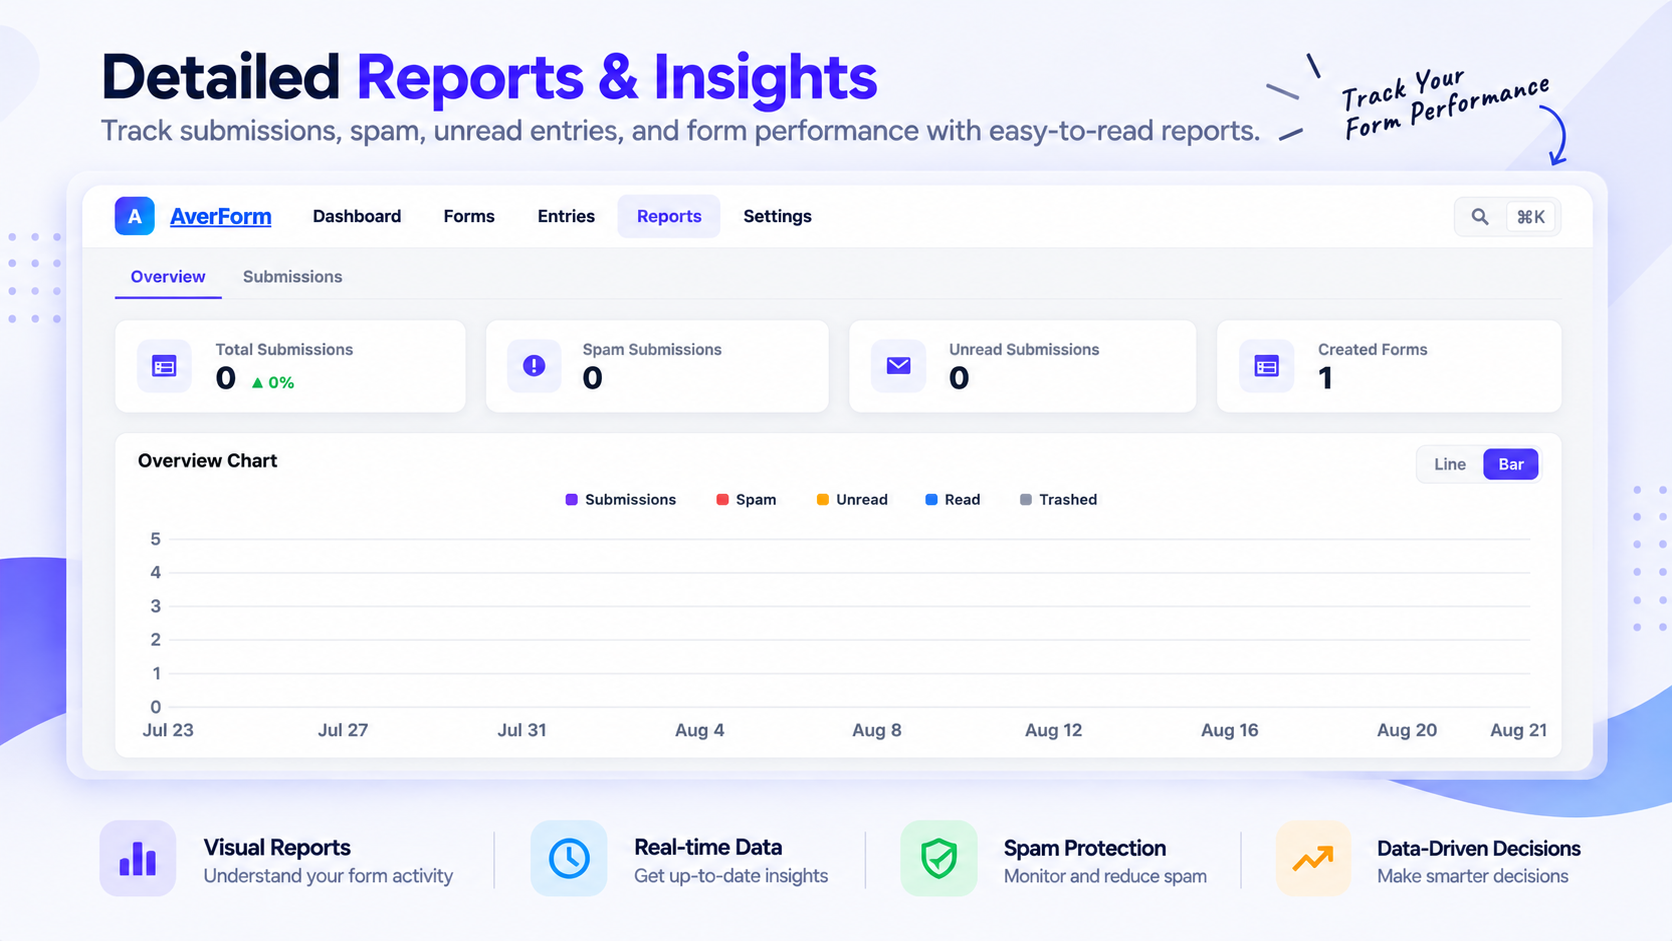Click the Total Submissions card icon
This screenshot has width=1672, height=941.
[x=164, y=366]
